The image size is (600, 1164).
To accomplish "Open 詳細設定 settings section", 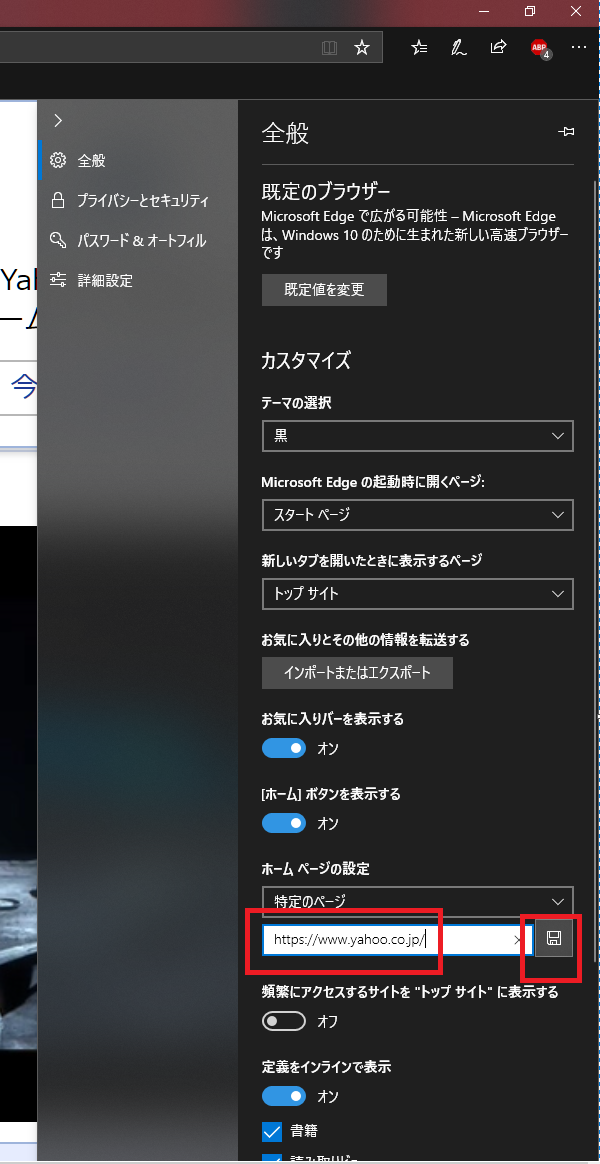I will click(x=137, y=281).
